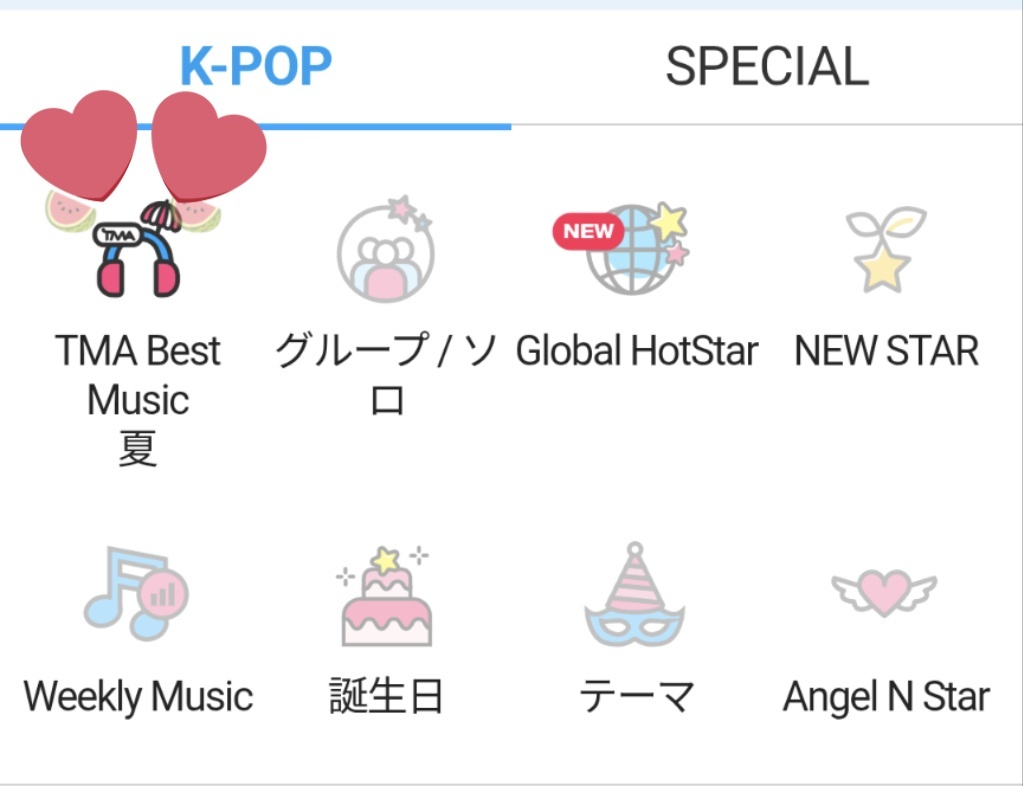
Task: Tap the red NEW badge
Action: click(588, 231)
